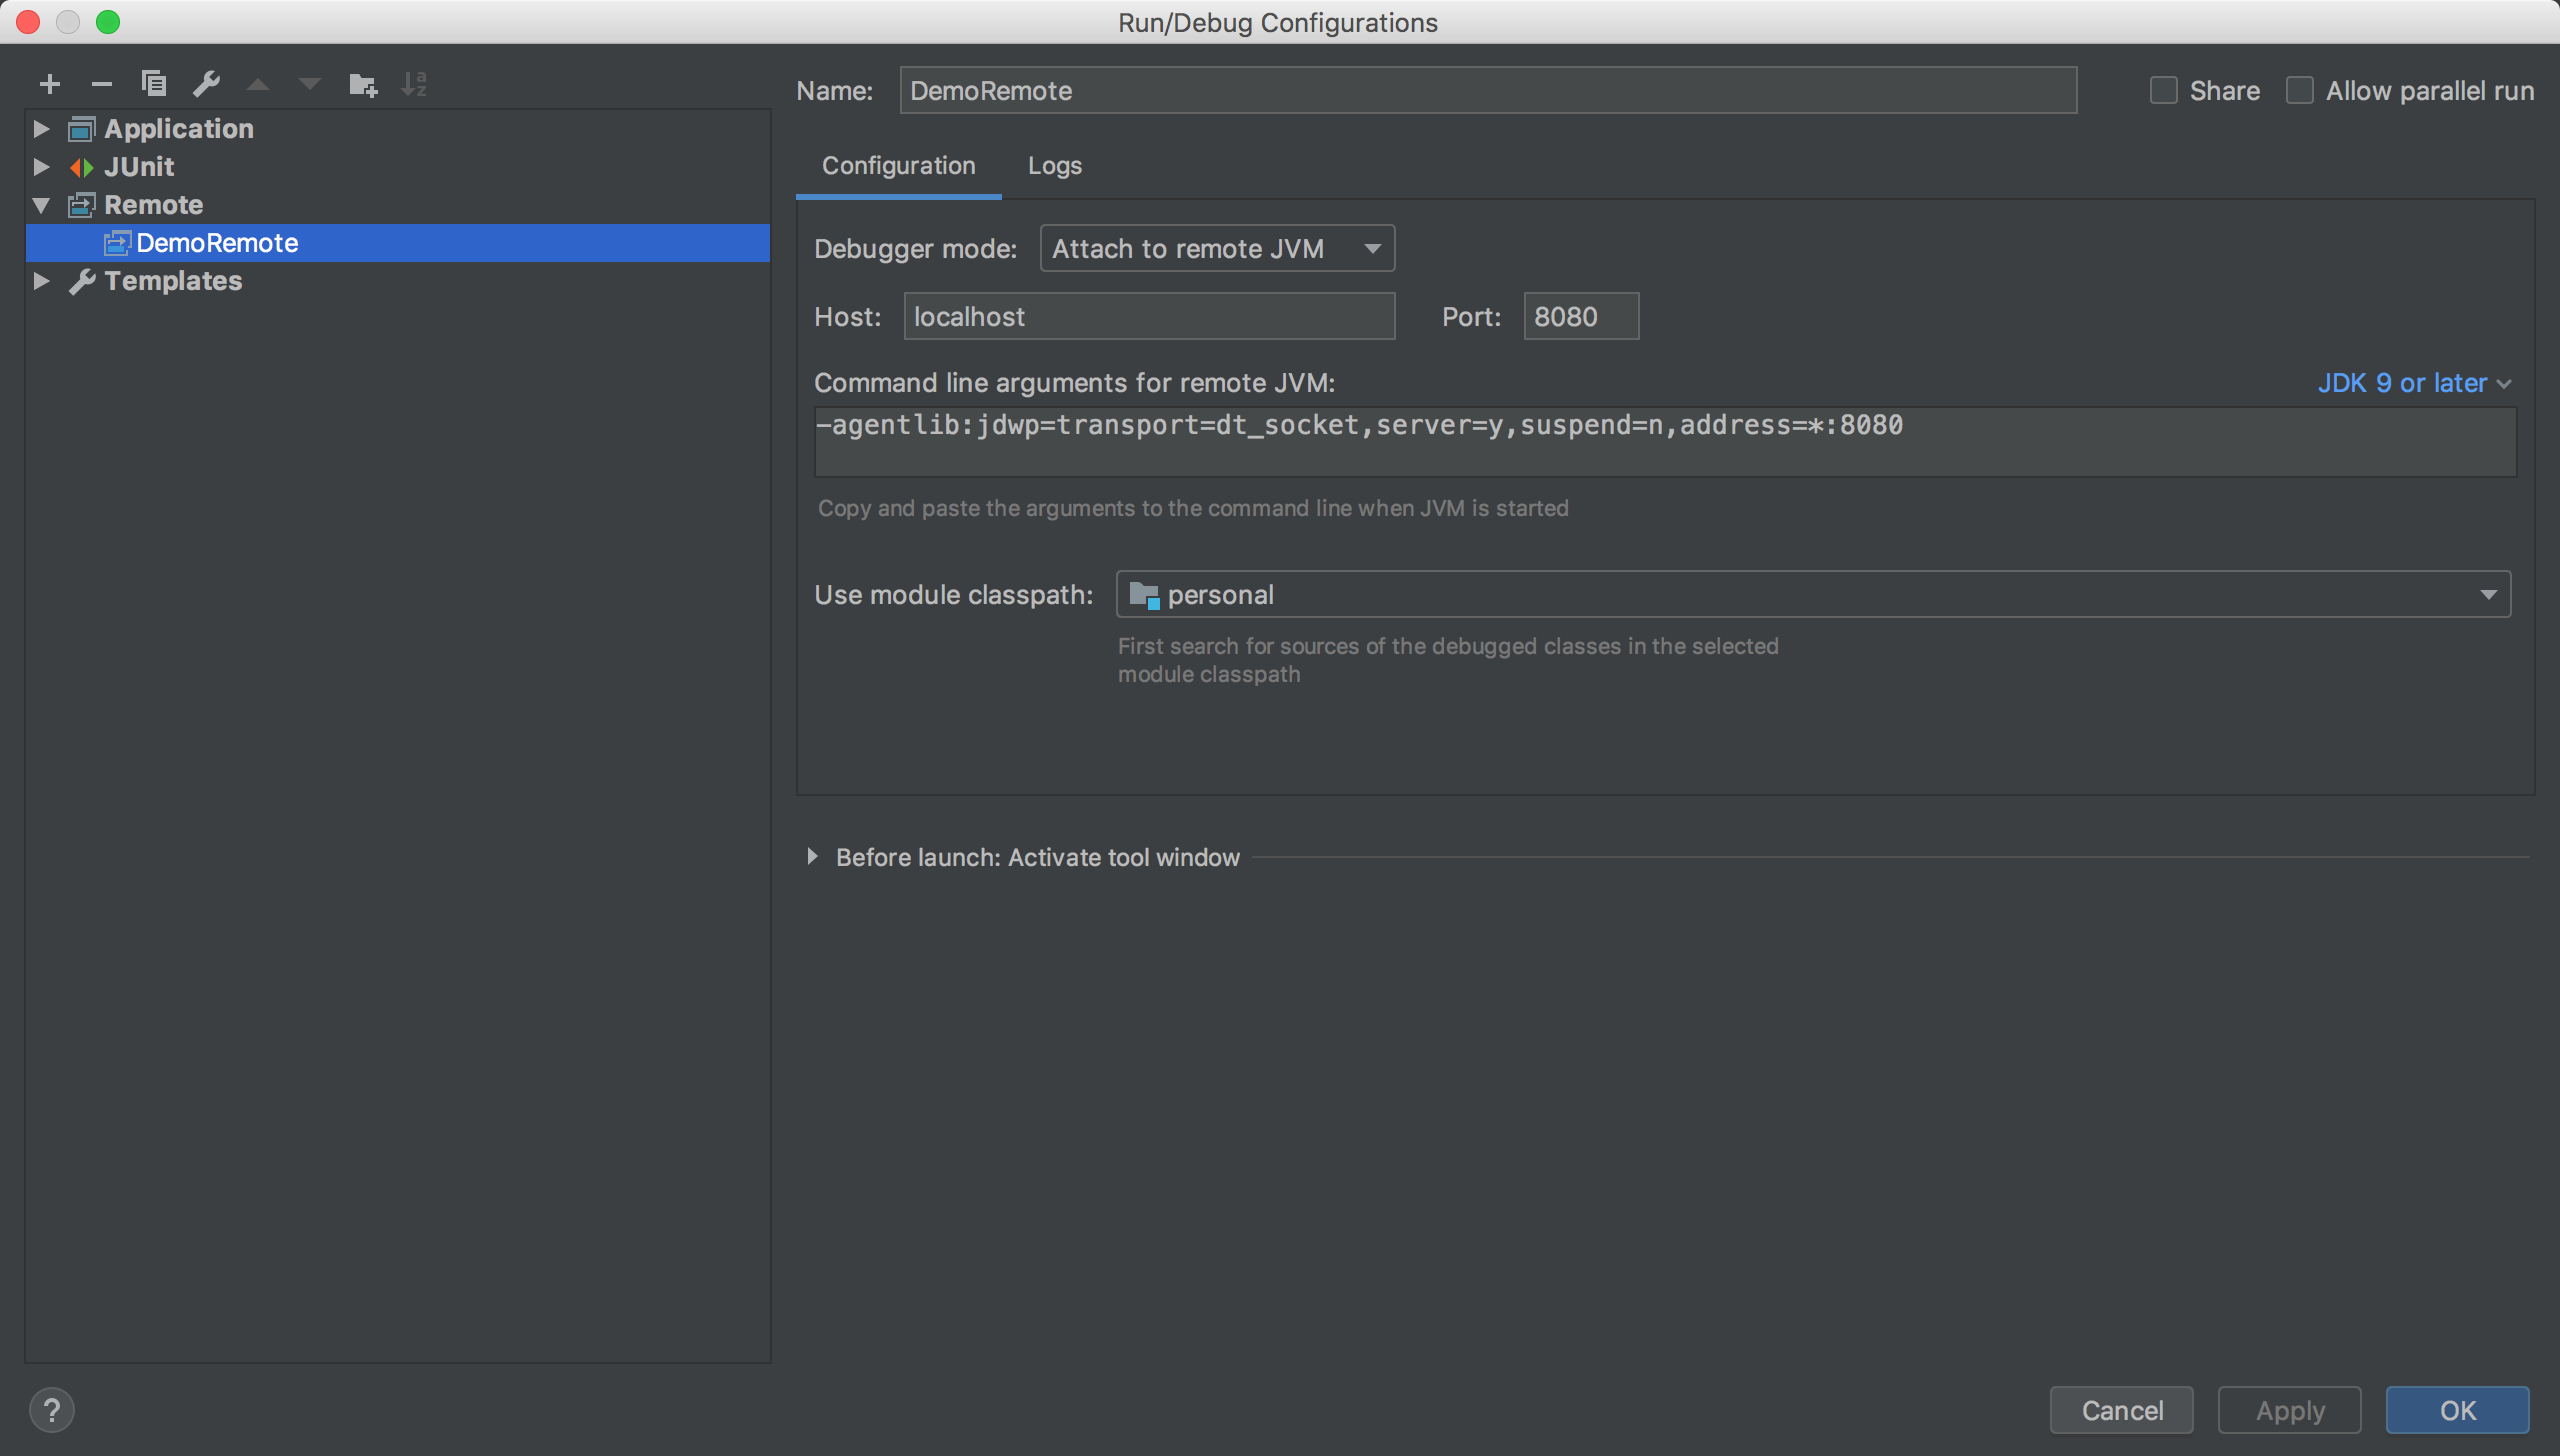
Task: Collapse the Remote tree node
Action: (x=41, y=205)
